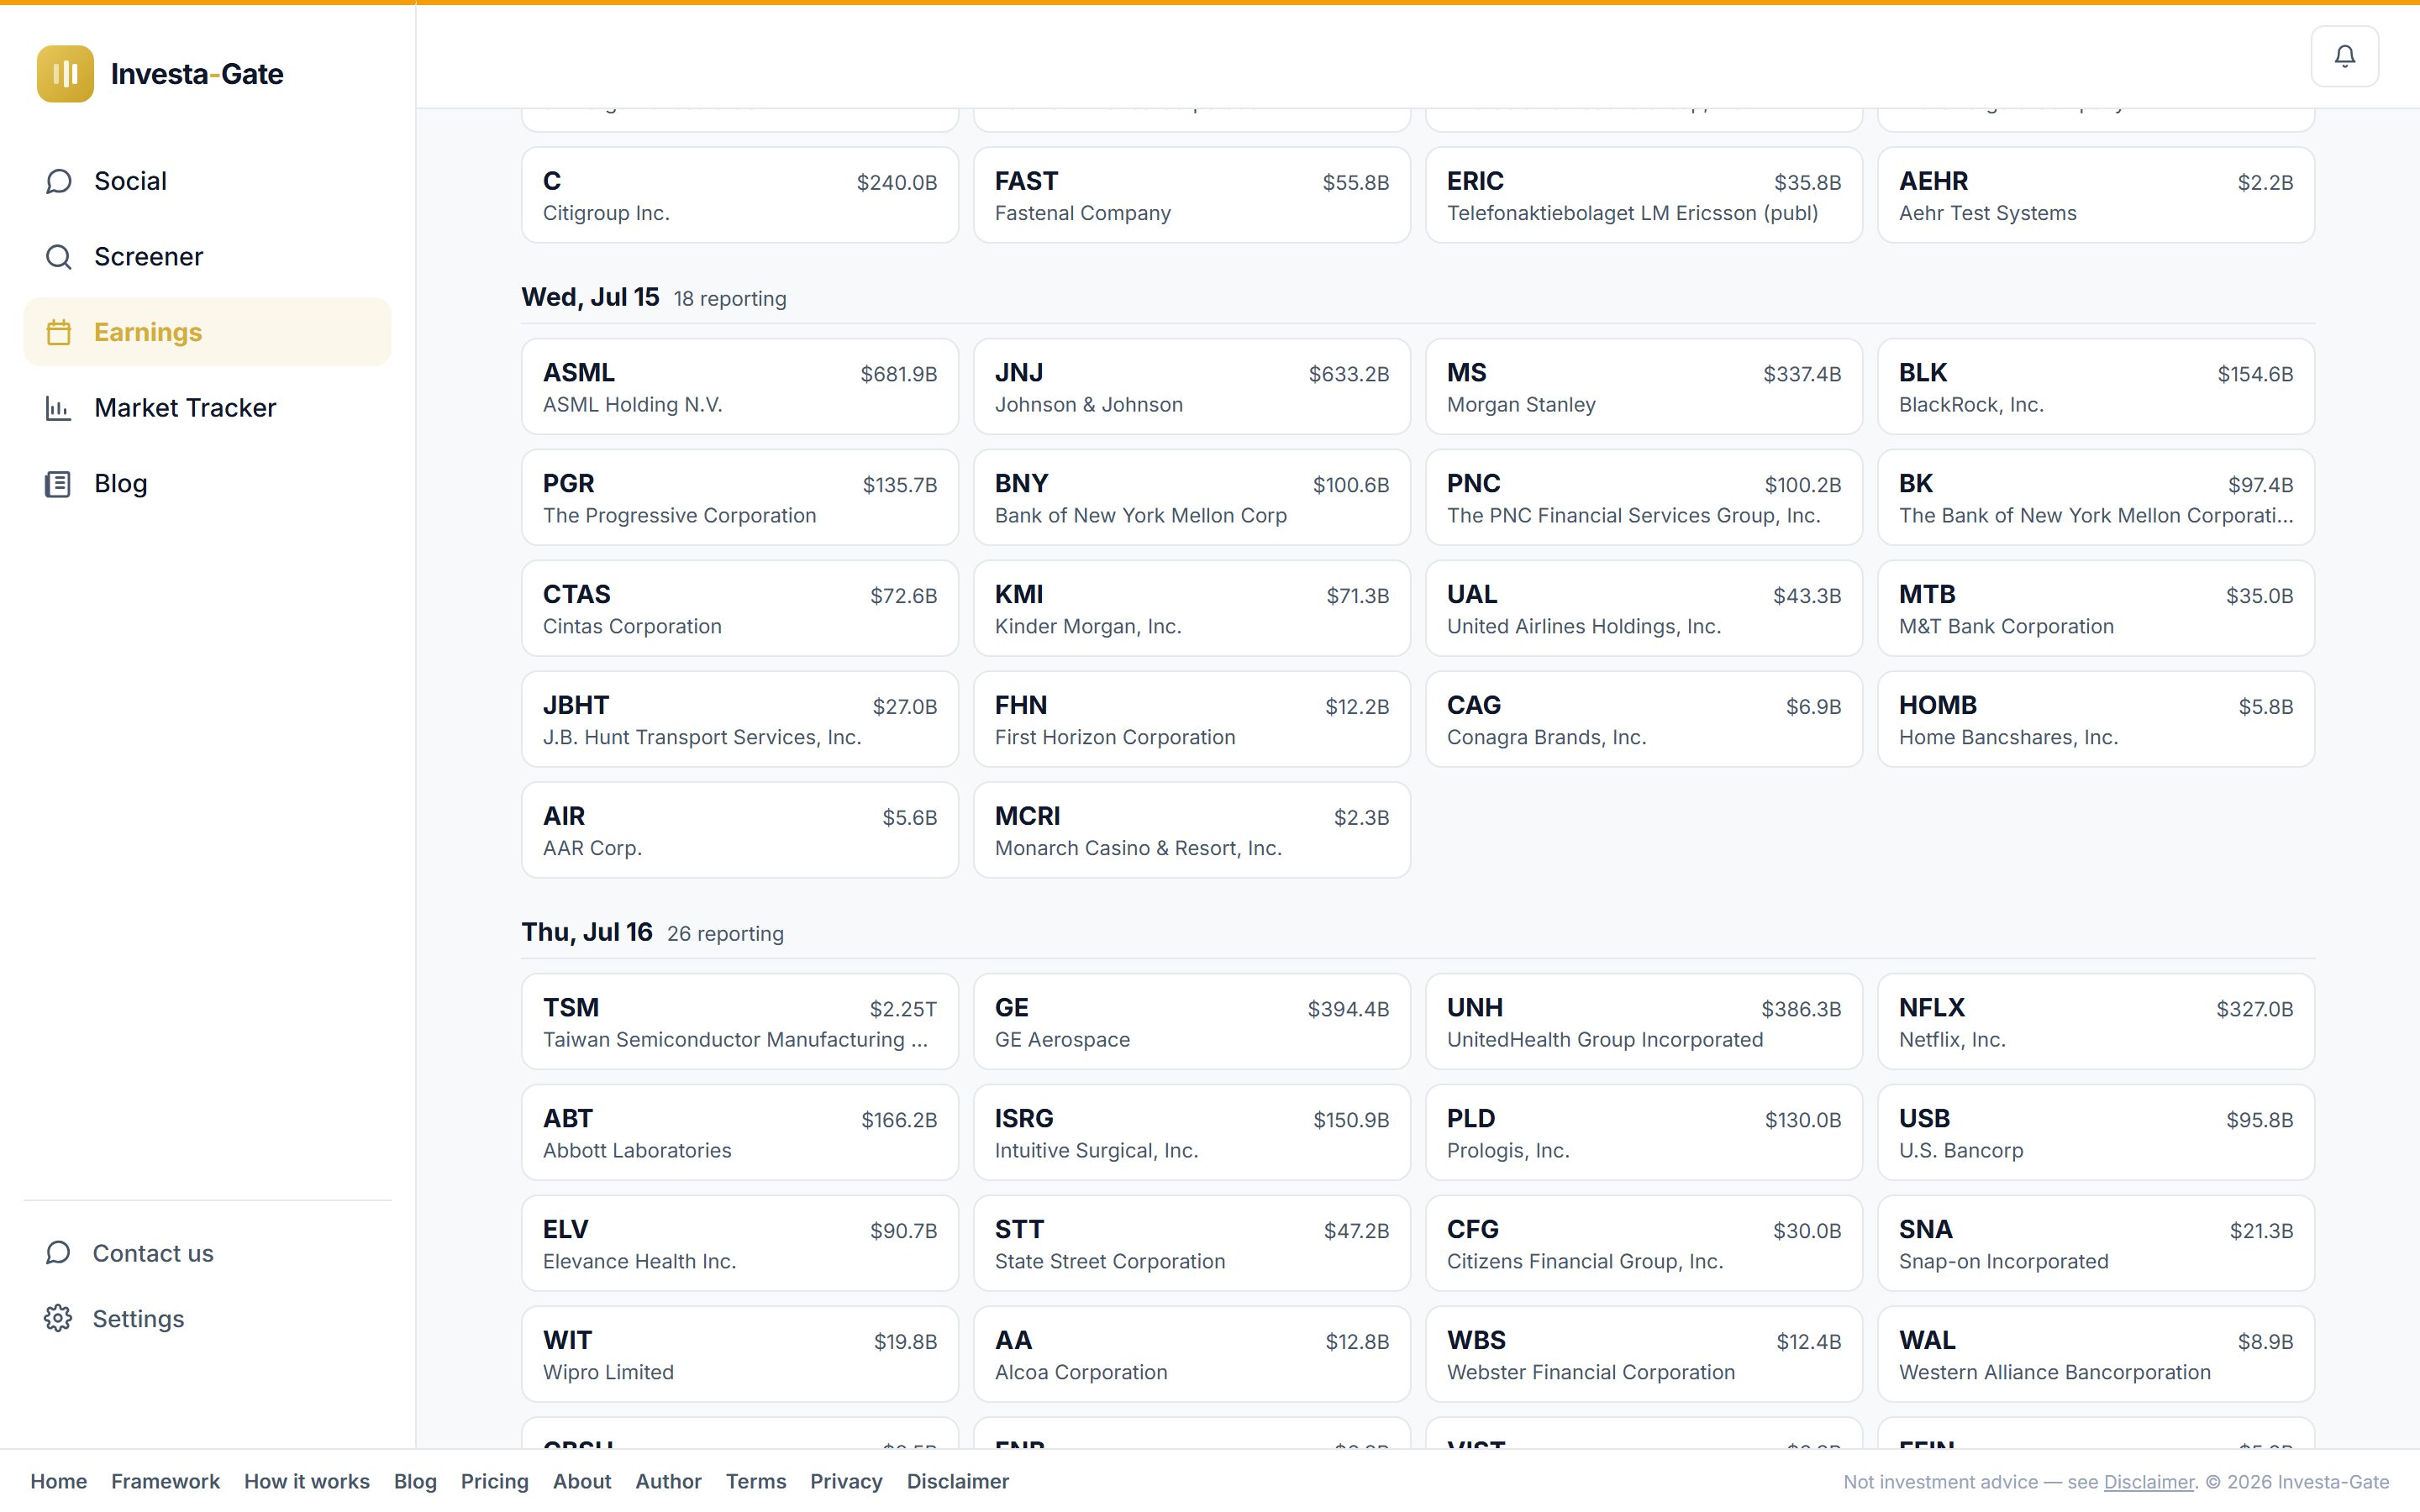
Task: Click the Investa-Gate logo icon
Action: pos(65,73)
